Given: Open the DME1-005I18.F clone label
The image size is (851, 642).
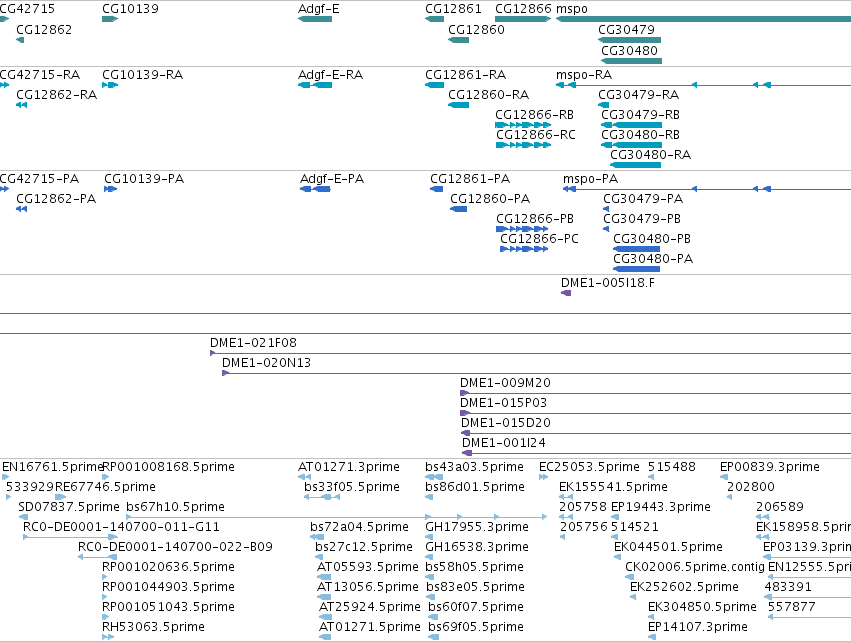Looking at the screenshot, I should click(607, 283).
